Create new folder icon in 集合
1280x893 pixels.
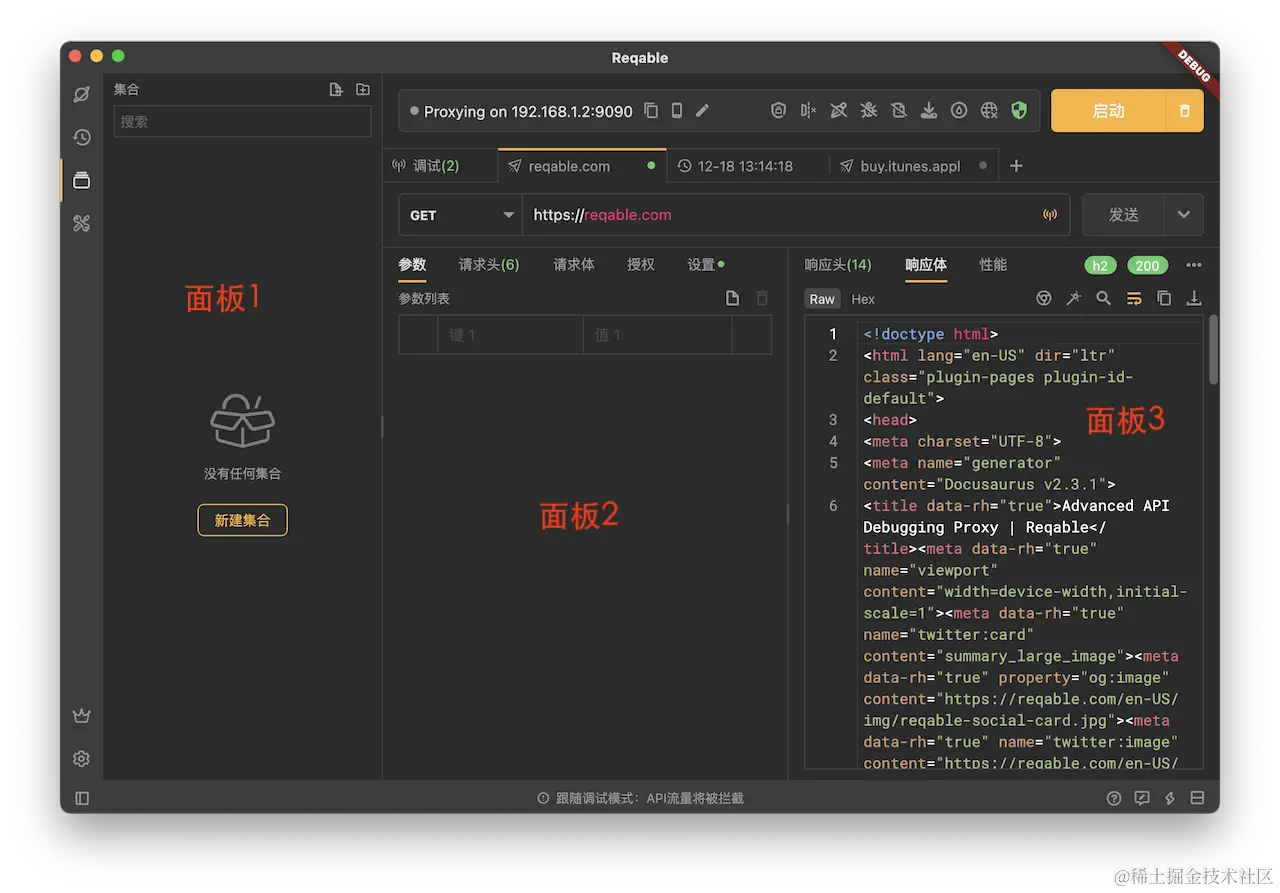363,89
